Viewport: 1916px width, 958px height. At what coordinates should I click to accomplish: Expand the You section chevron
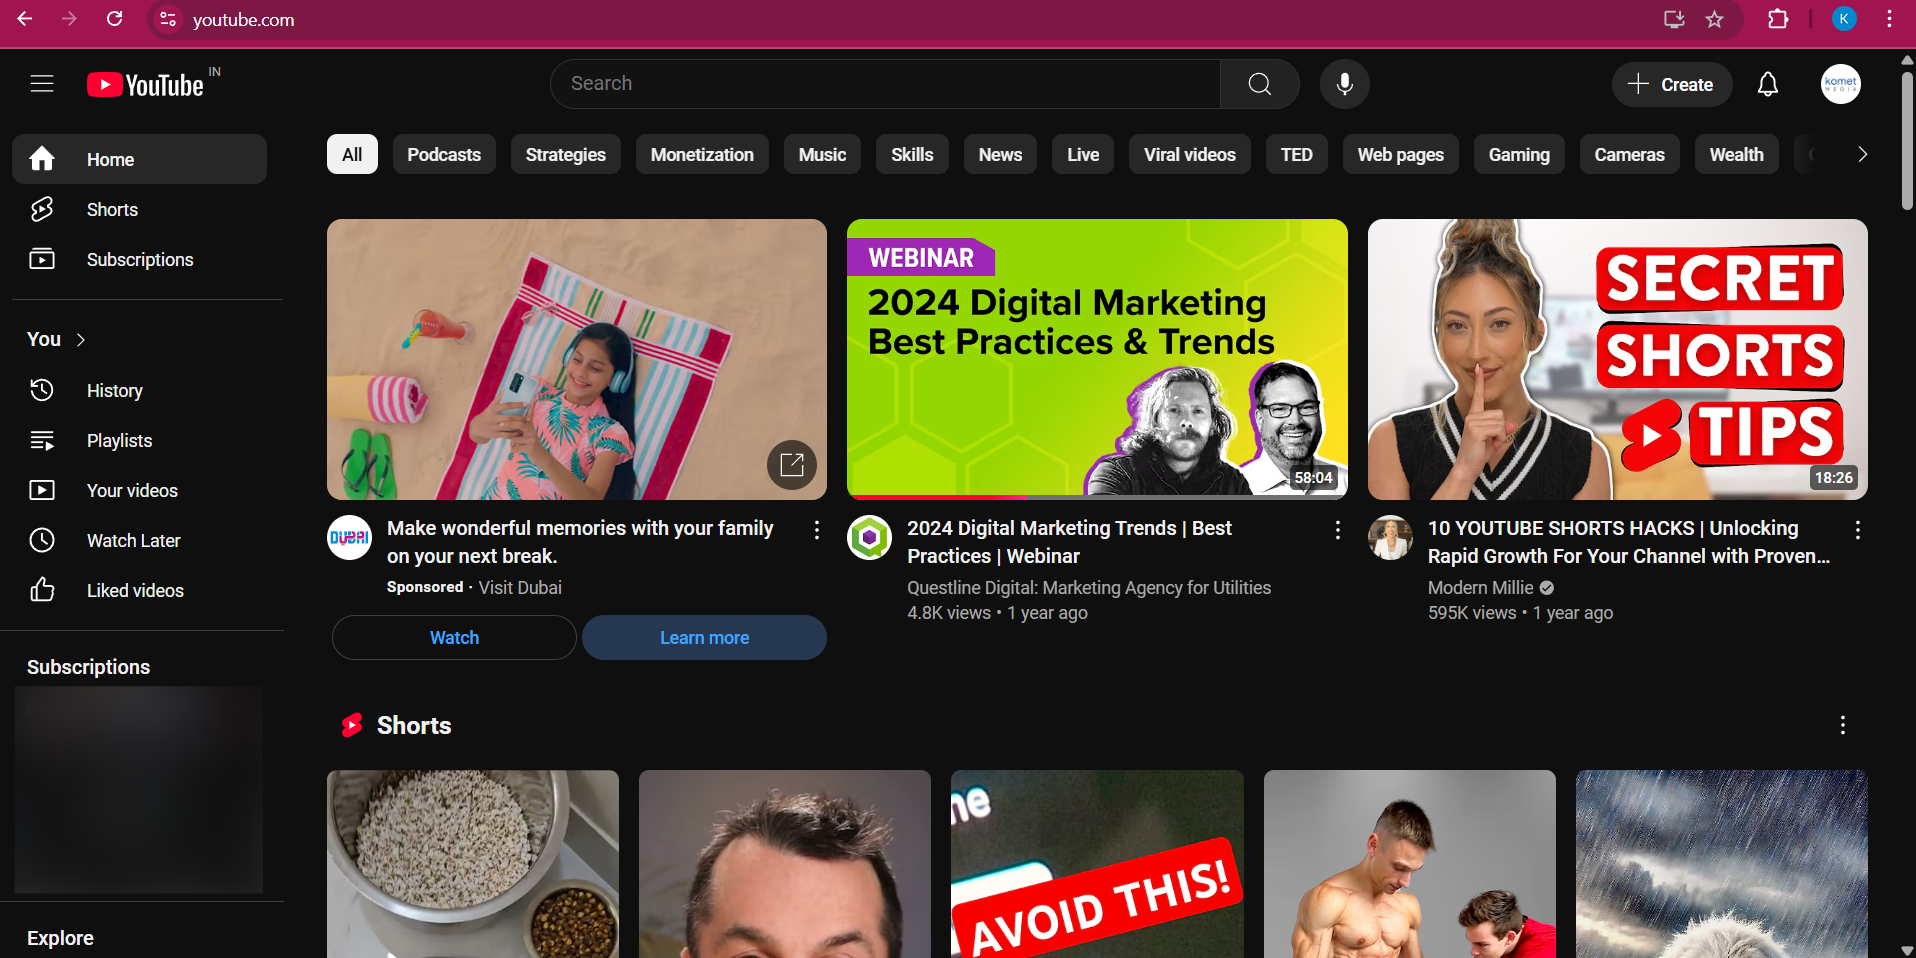tap(81, 340)
